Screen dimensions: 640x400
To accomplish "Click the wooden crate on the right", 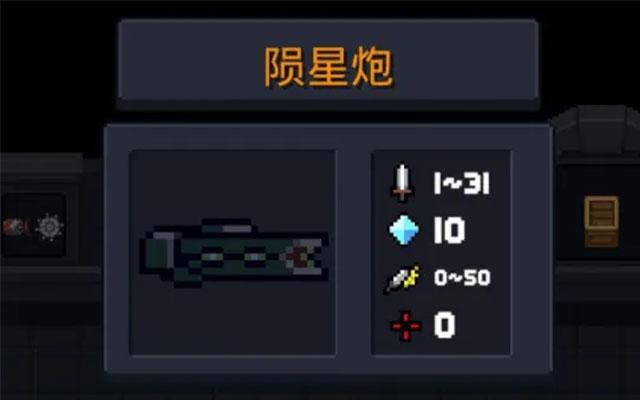I will (x=601, y=222).
